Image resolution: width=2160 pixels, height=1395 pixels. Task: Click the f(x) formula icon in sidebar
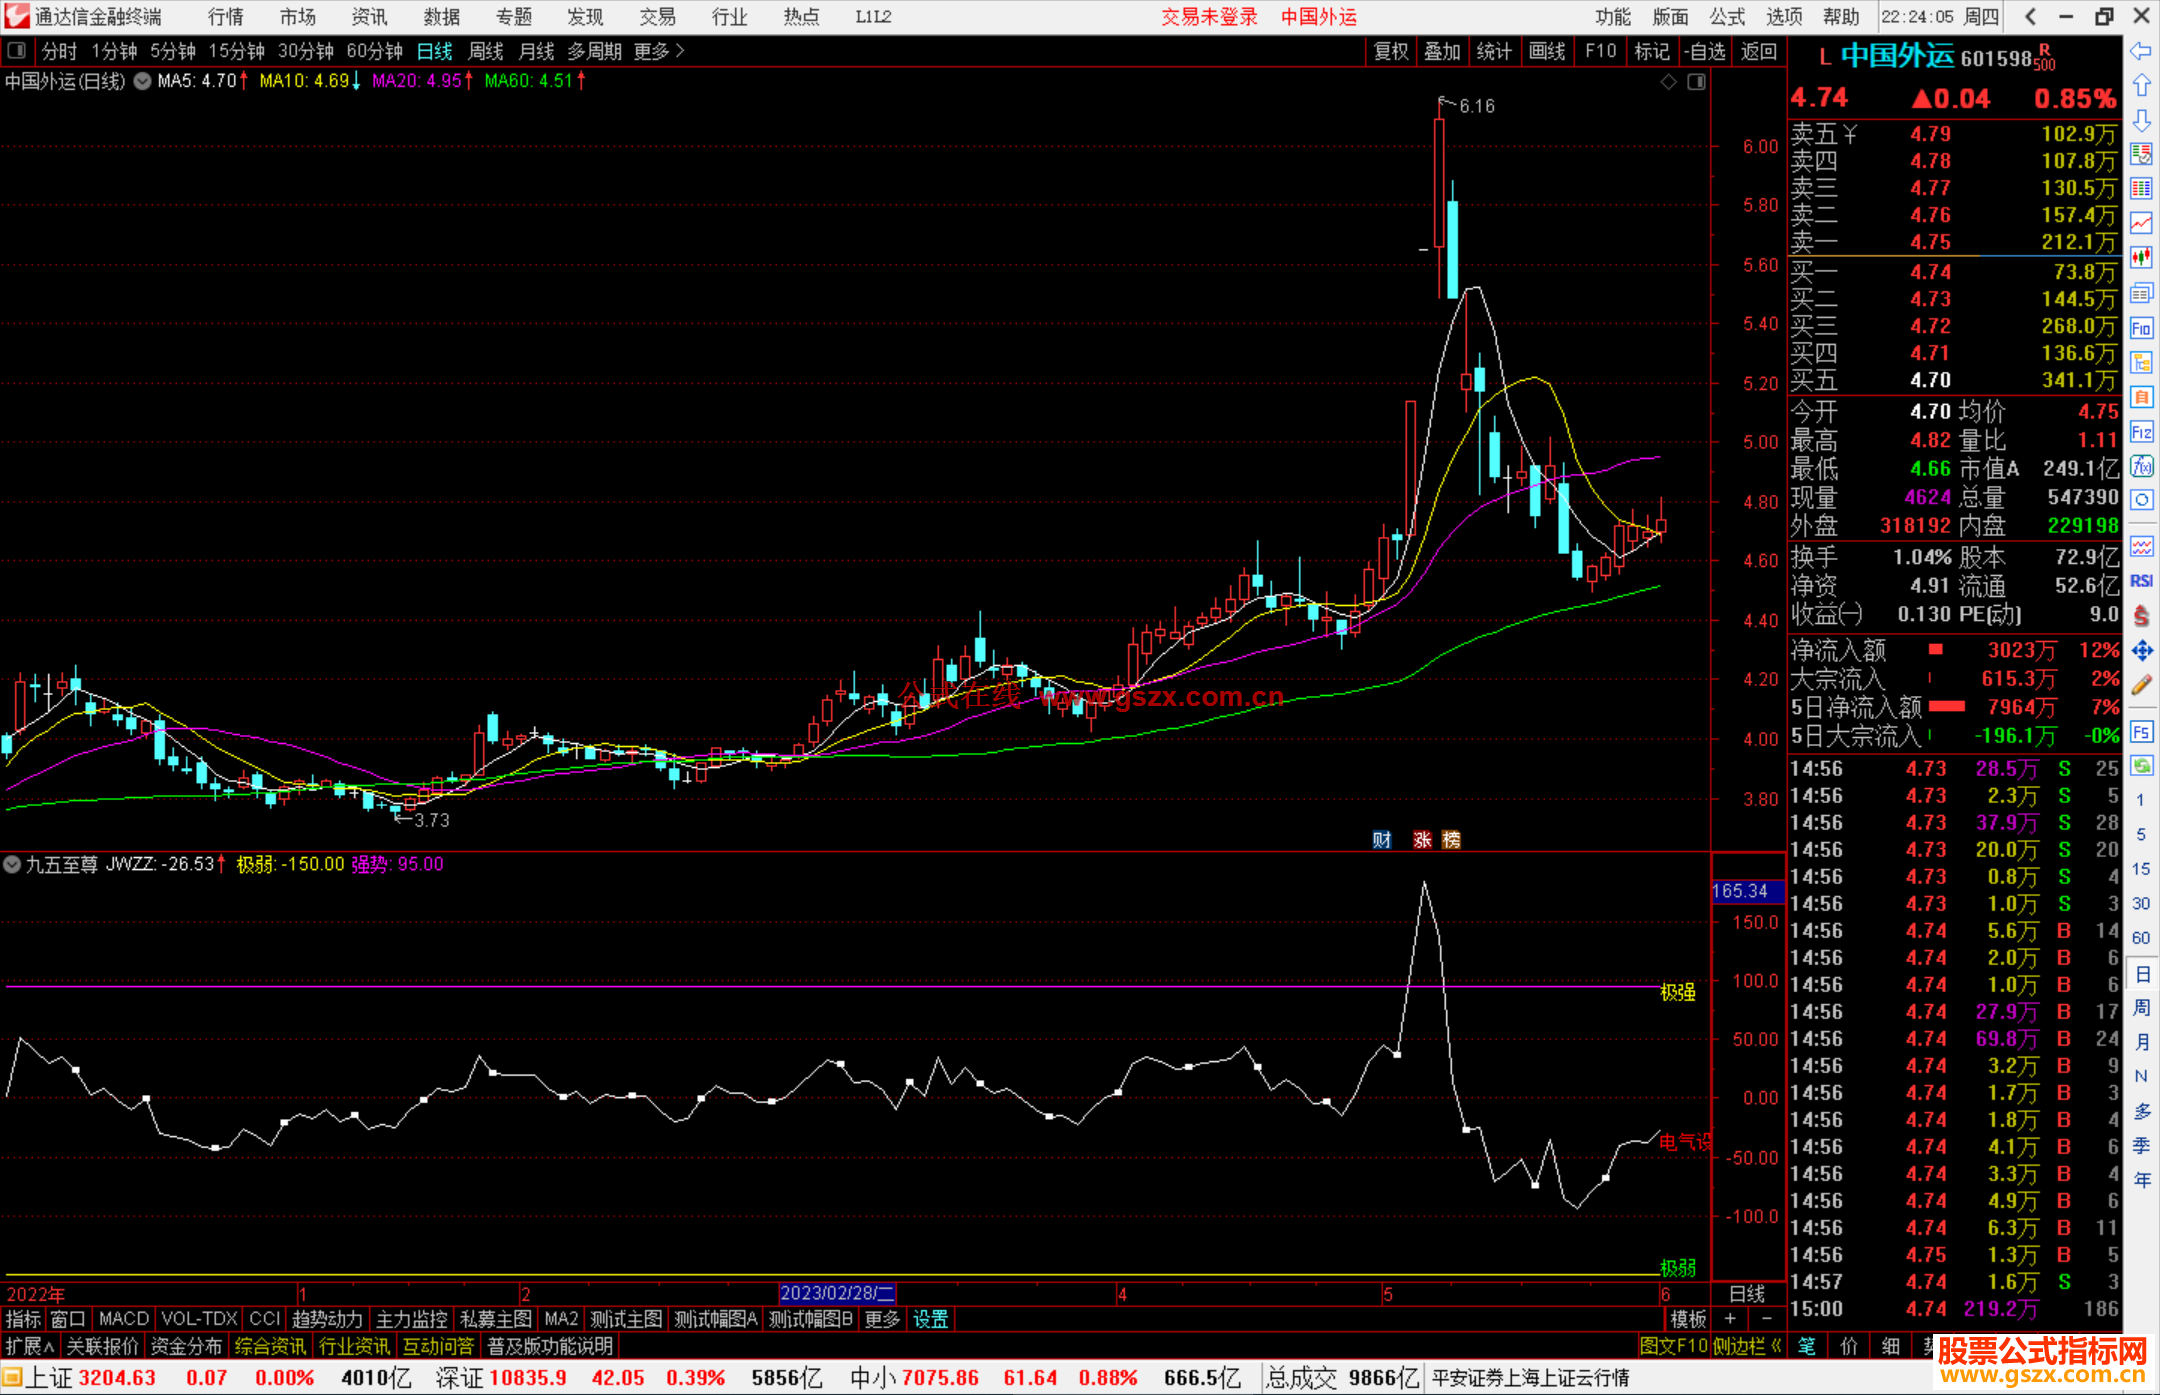click(2141, 466)
